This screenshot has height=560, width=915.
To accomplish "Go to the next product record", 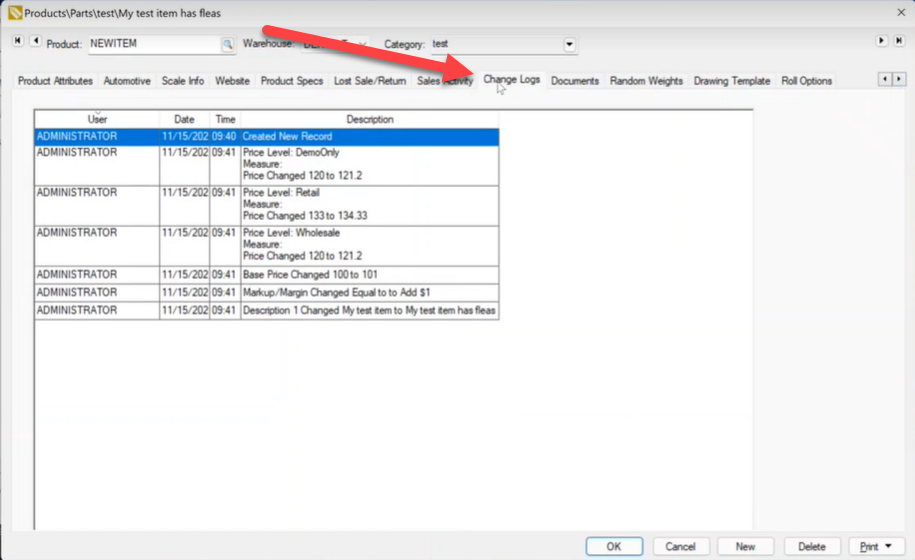I will click(x=881, y=41).
